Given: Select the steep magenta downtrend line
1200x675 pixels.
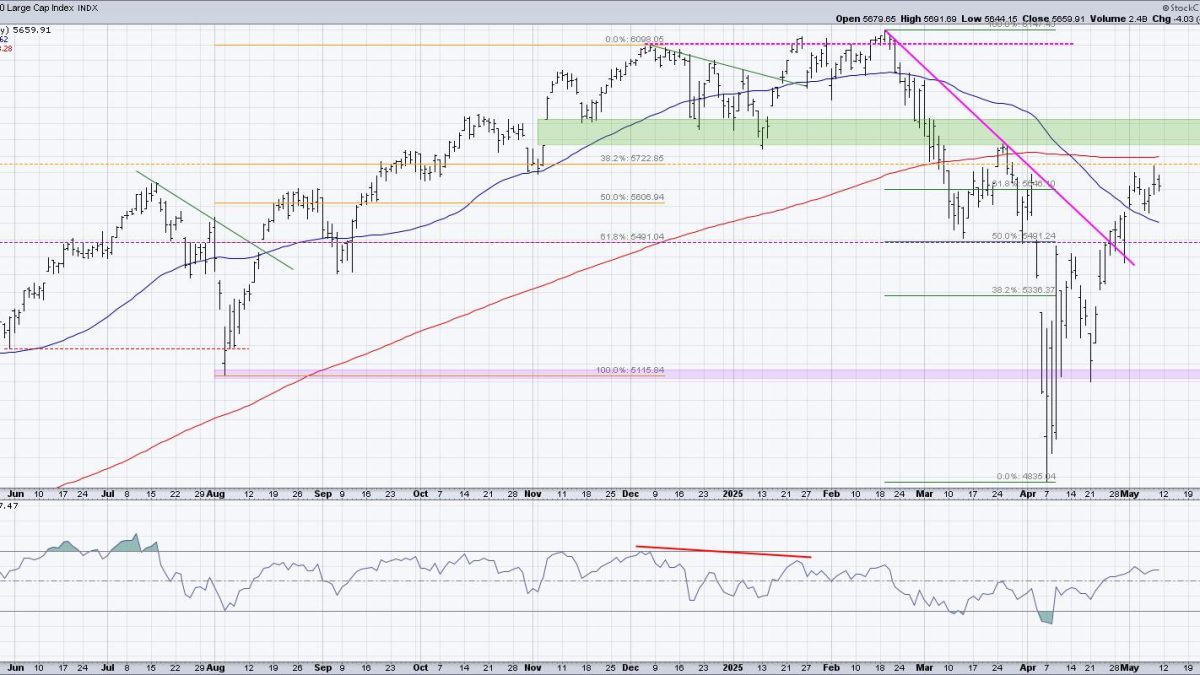Looking at the screenshot, I should 1010,148.
